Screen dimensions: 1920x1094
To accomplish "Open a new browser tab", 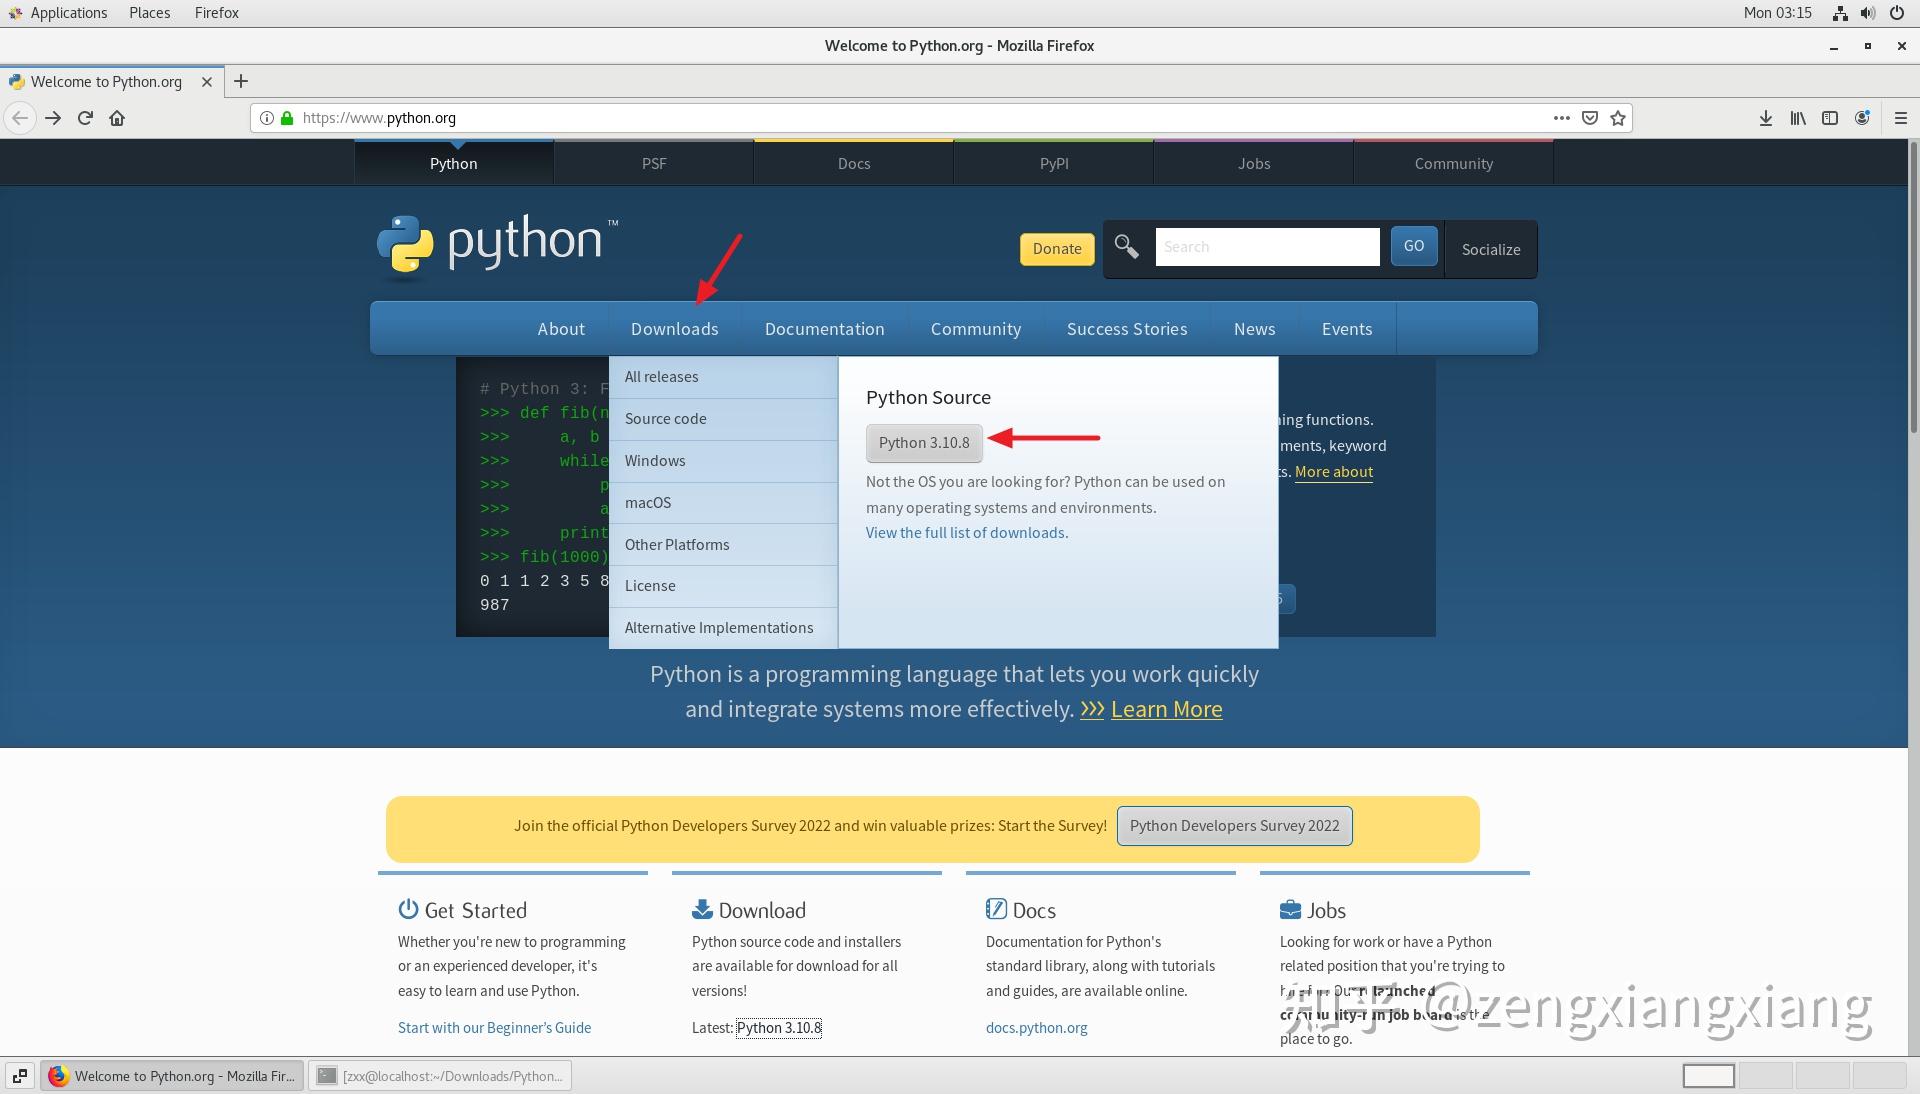I will point(241,82).
